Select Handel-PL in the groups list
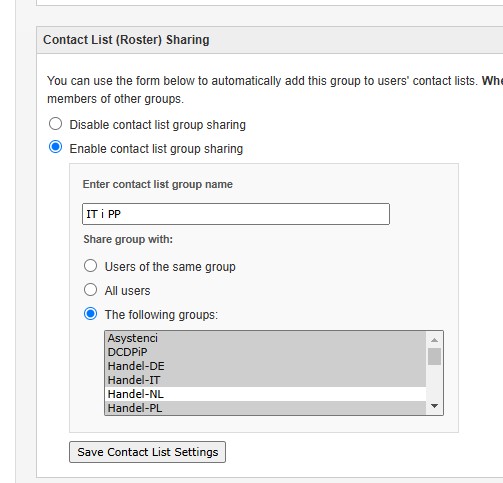The image size is (503, 483). coord(265,408)
